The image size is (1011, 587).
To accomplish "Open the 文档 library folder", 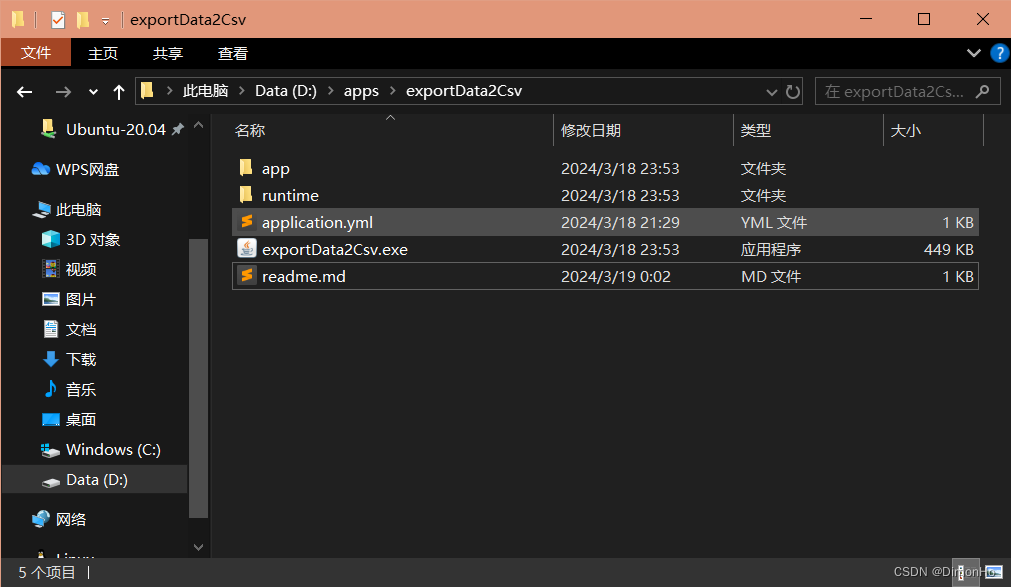I will coord(81,329).
